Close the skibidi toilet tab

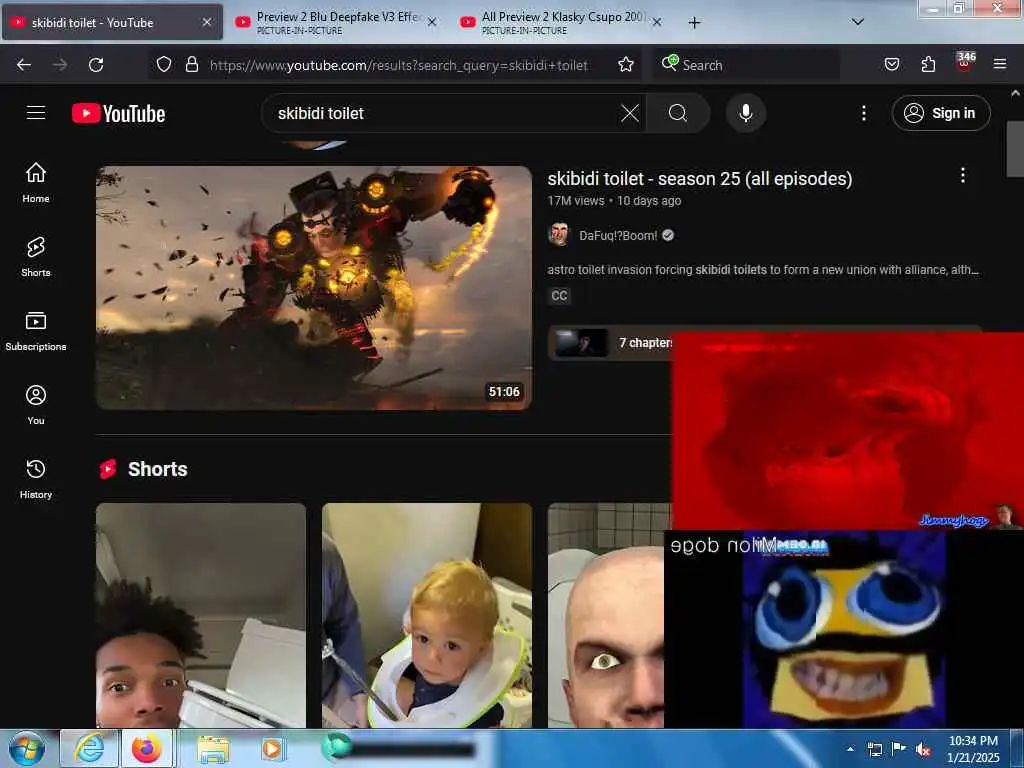[206, 22]
